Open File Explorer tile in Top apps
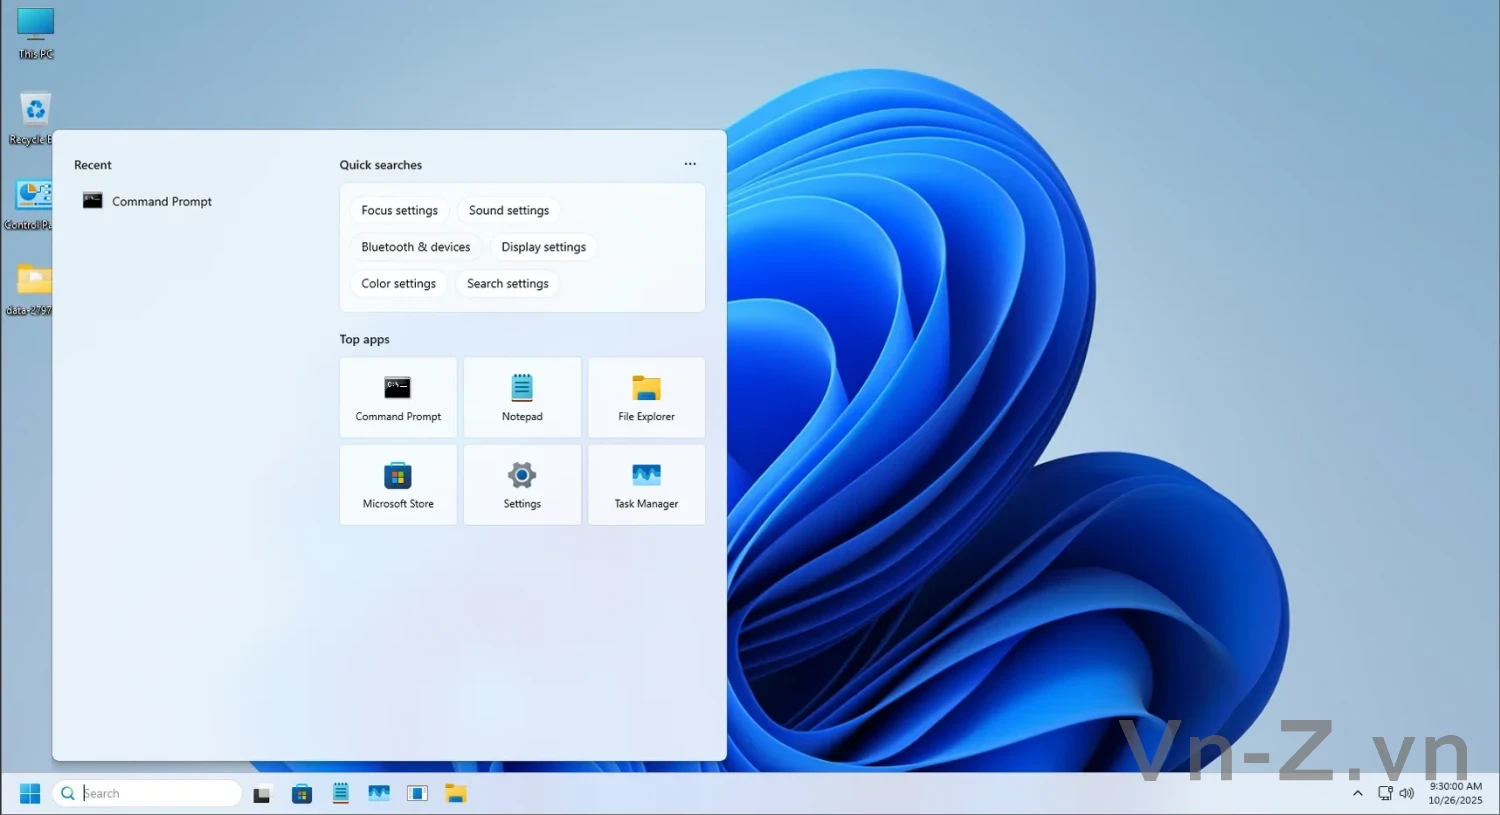This screenshot has height=815, width=1500. click(646, 397)
